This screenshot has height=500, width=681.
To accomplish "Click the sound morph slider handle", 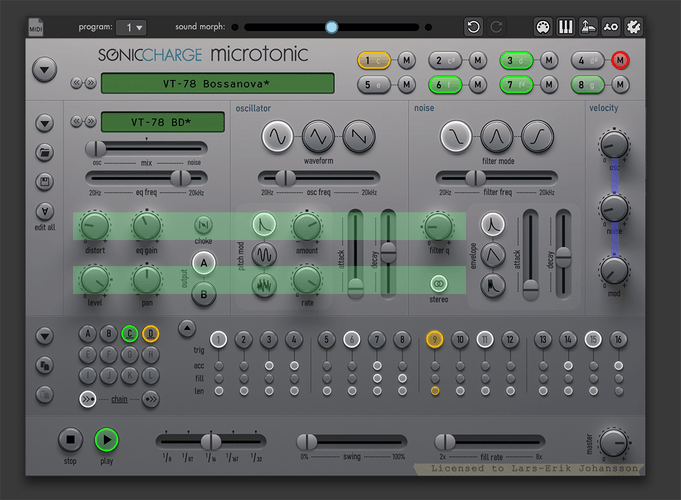I will click(331, 27).
